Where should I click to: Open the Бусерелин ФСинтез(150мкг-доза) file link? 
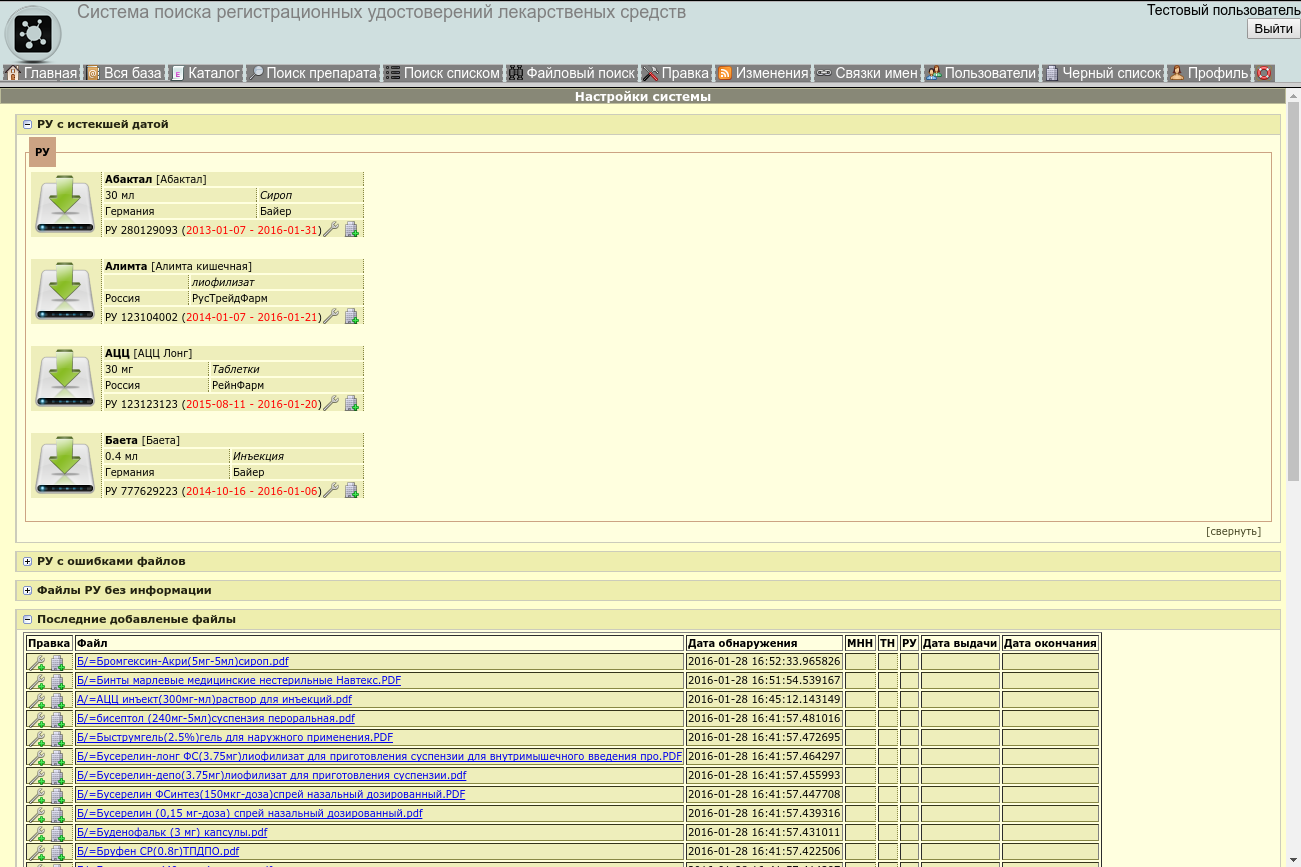(x=271, y=795)
